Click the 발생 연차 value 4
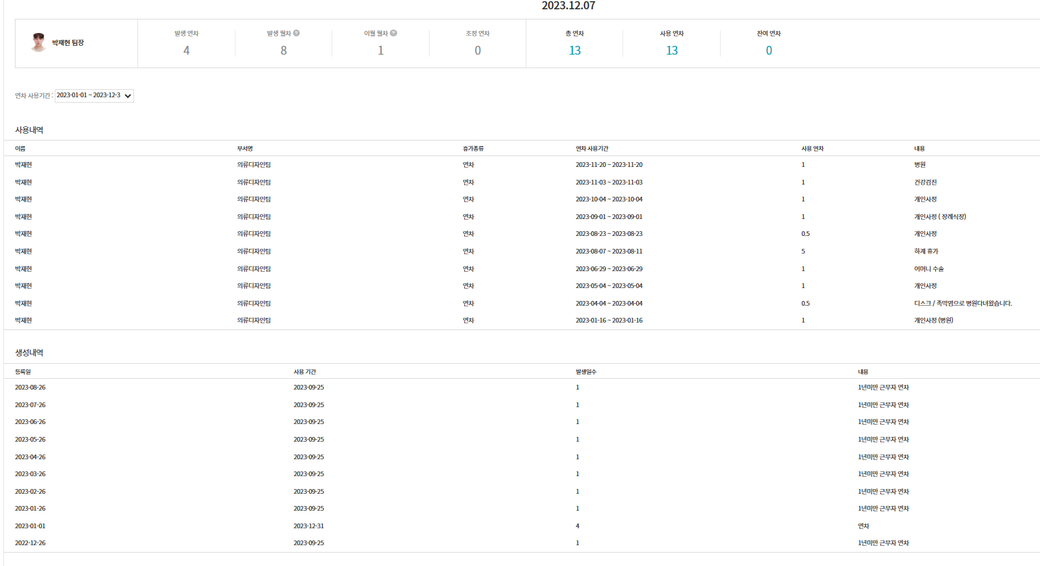This screenshot has width=1040, height=566. click(x=186, y=50)
